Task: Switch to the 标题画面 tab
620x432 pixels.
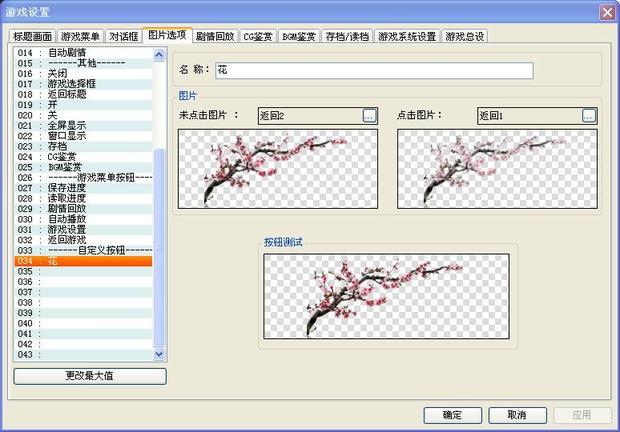Action: pyautogui.click(x=33, y=36)
